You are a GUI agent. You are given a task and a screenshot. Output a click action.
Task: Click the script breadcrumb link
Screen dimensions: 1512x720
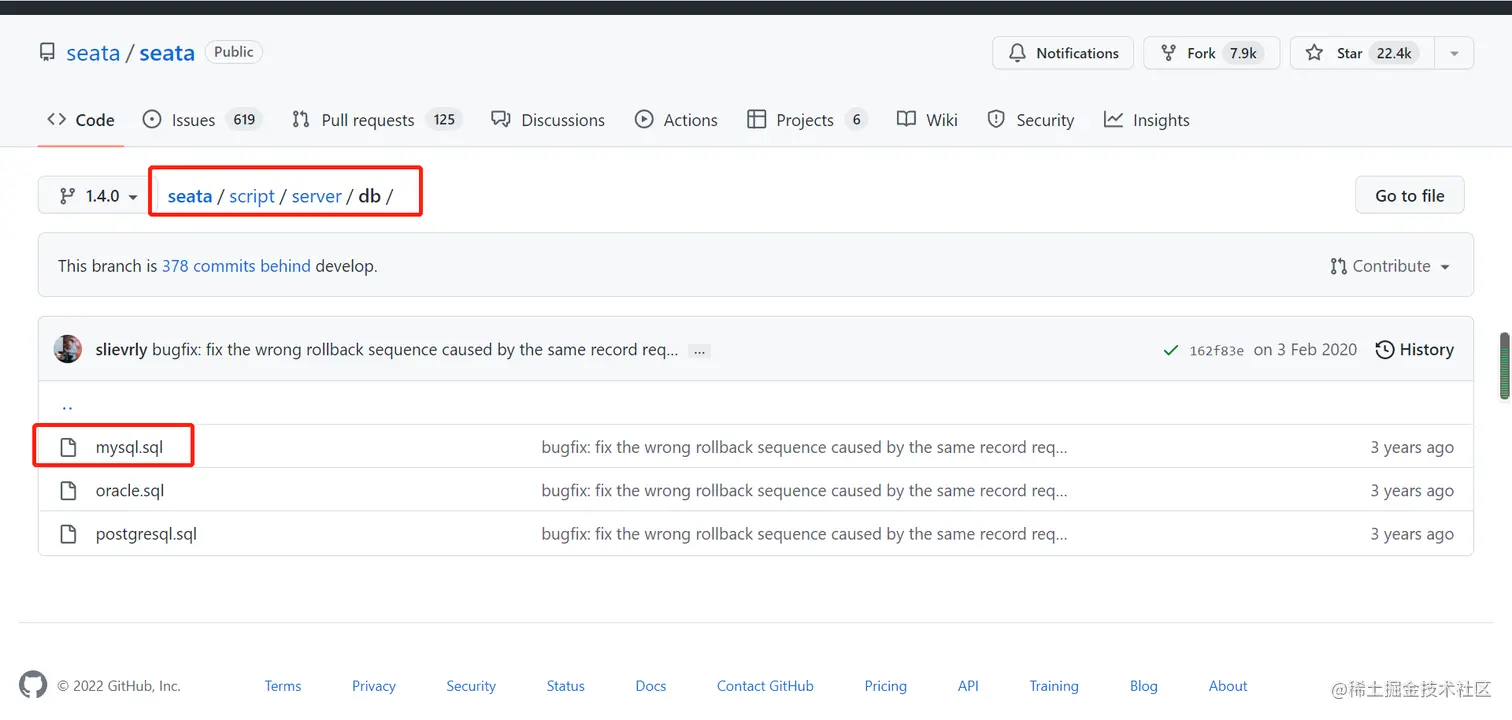click(252, 196)
